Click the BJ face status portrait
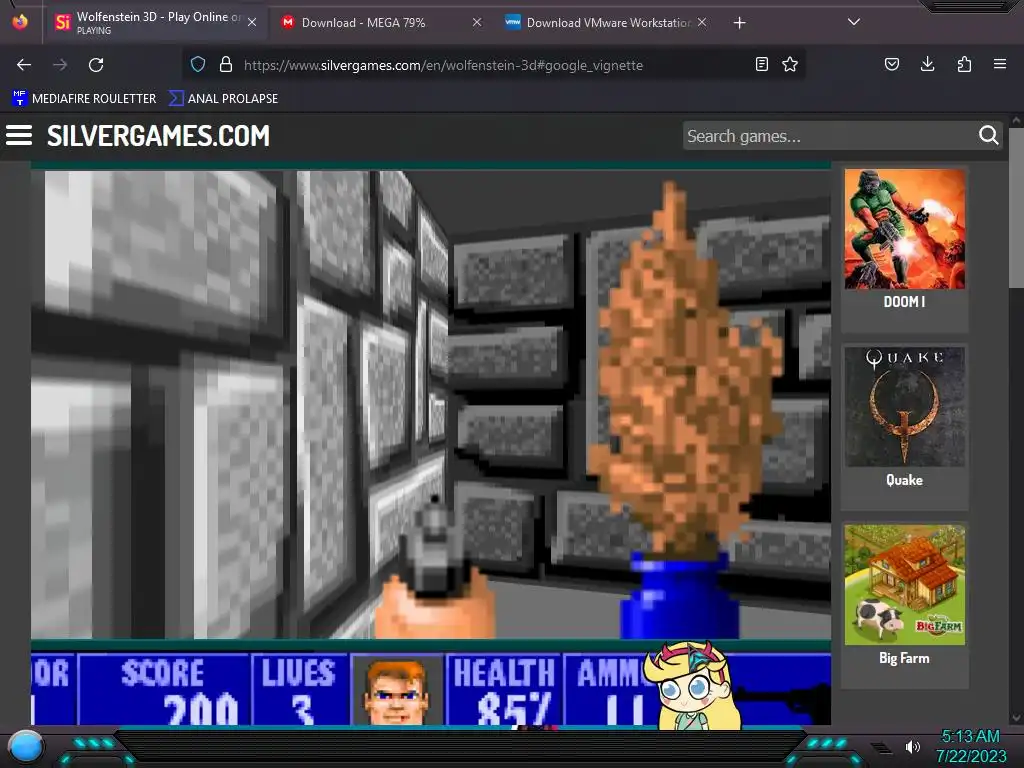Image resolution: width=1024 pixels, height=768 pixels. 396,691
